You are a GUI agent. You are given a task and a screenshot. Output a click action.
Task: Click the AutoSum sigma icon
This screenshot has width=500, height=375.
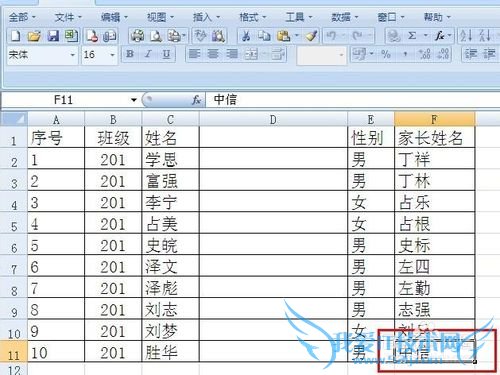tap(412, 36)
